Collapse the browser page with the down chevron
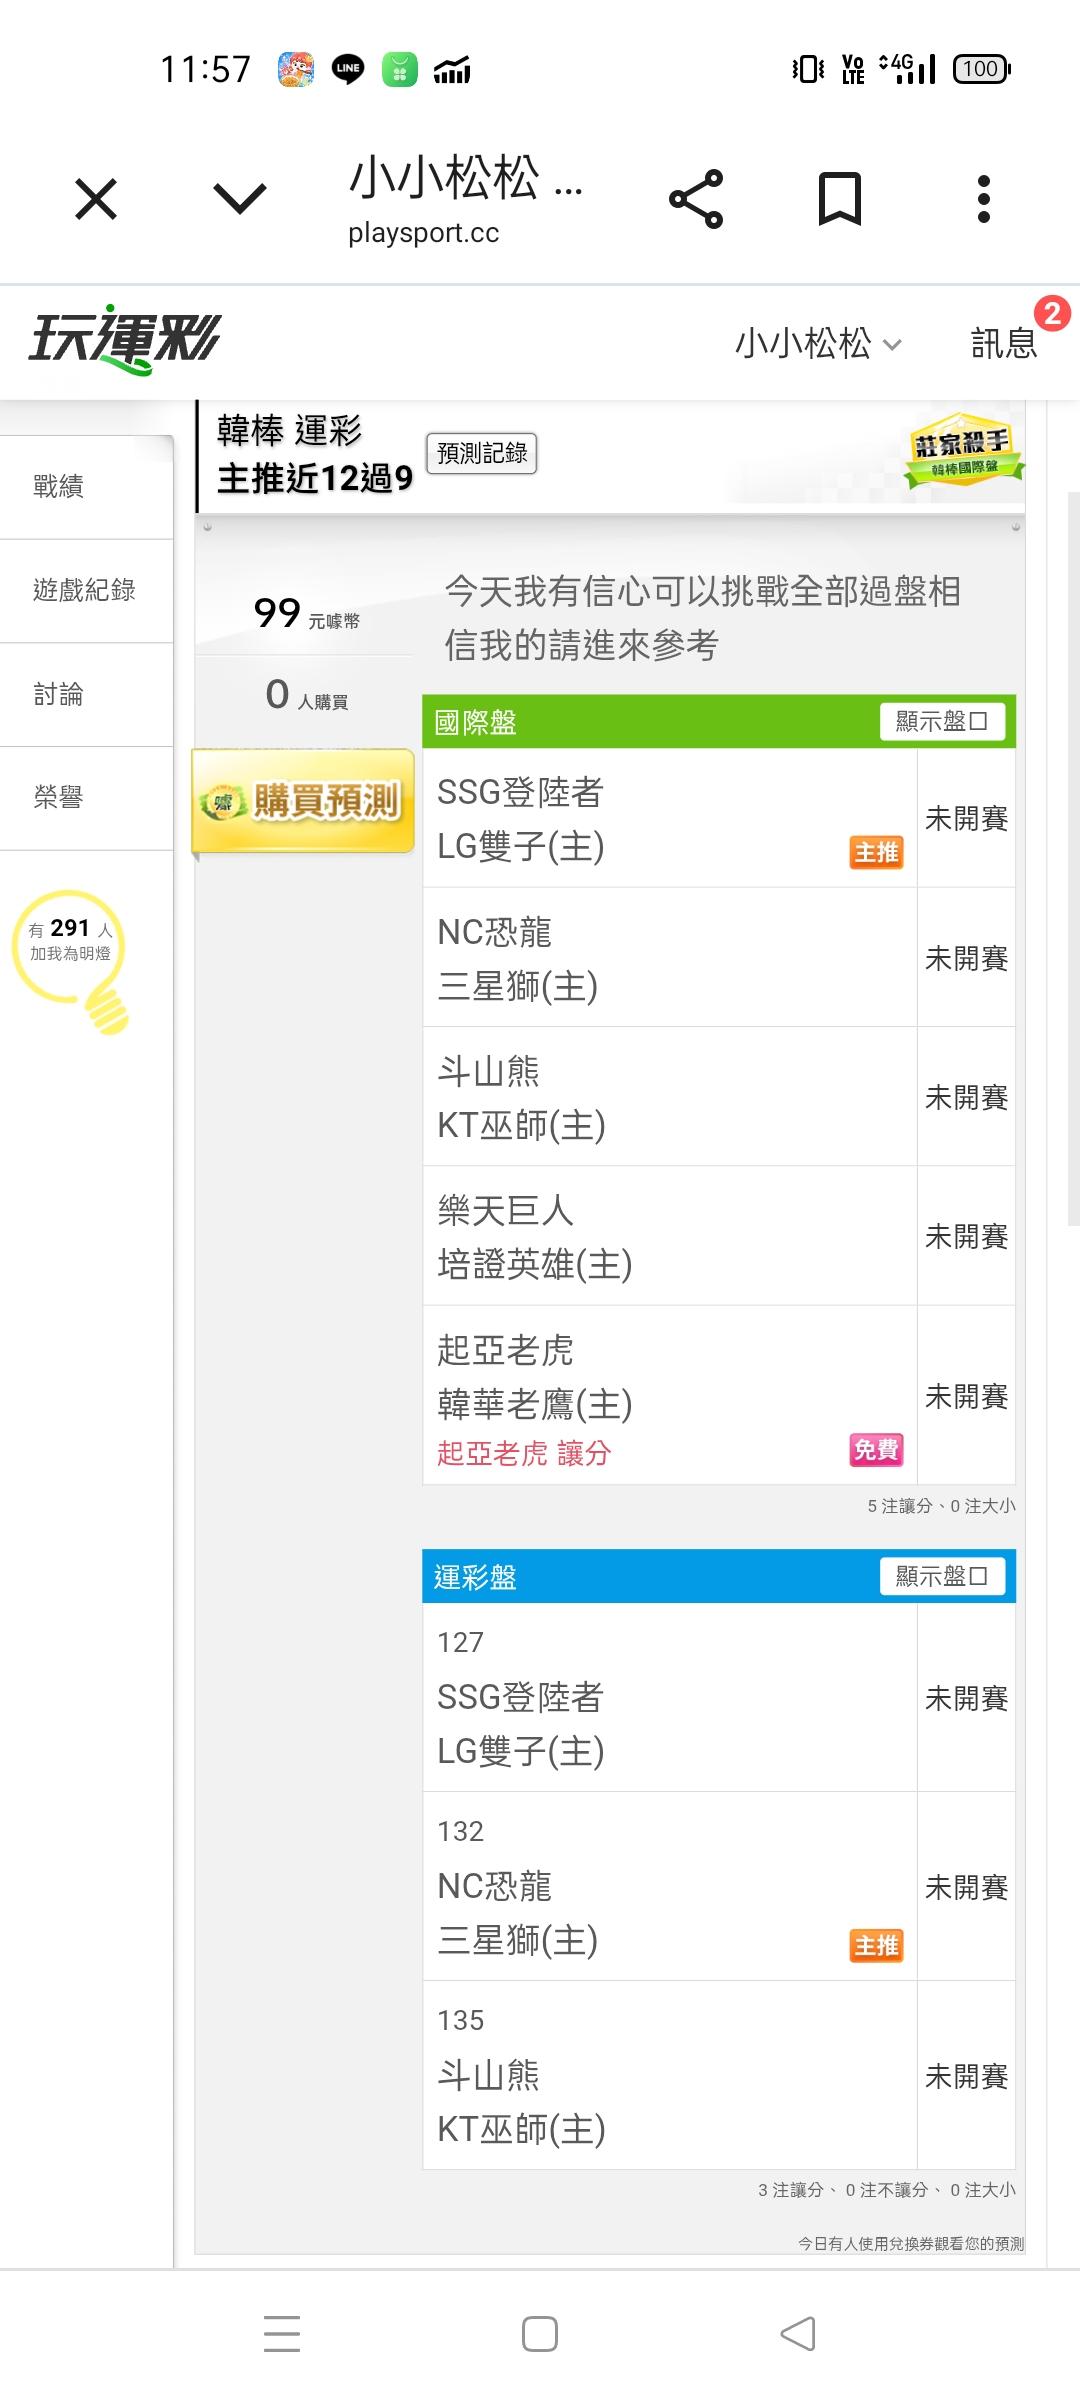The height and width of the screenshot is (2400, 1080). [x=240, y=199]
